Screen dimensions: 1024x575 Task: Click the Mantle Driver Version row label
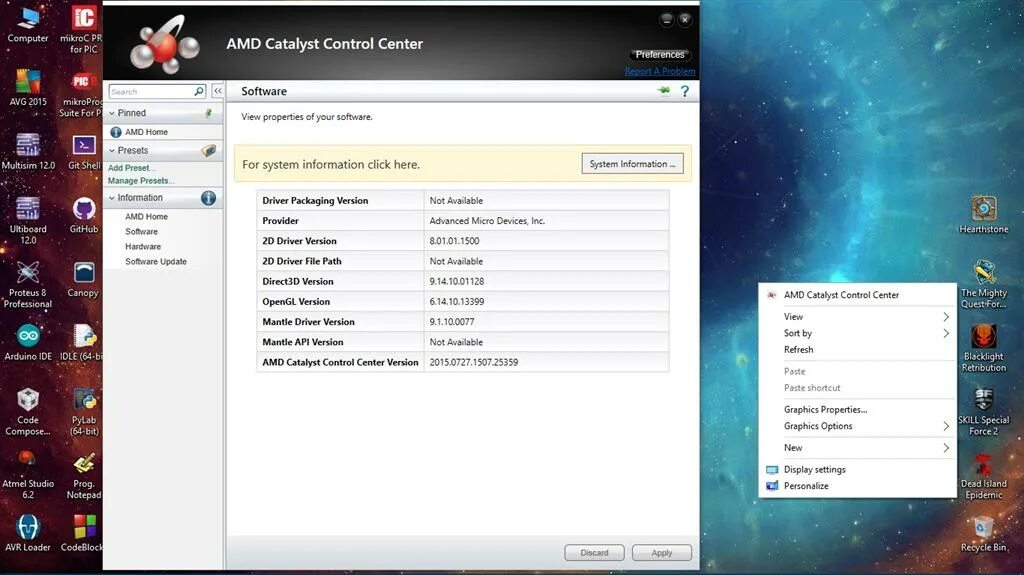tap(308, 322)
